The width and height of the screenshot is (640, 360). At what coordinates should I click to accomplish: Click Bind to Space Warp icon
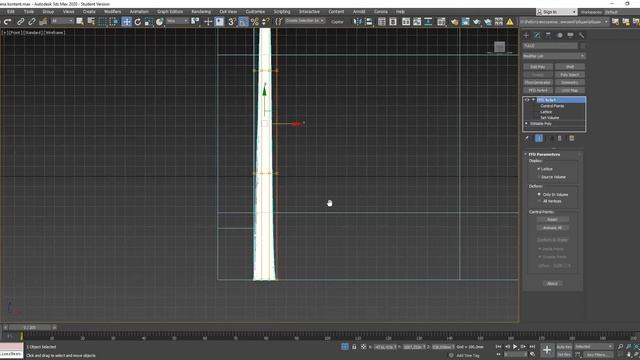point(43,22)
